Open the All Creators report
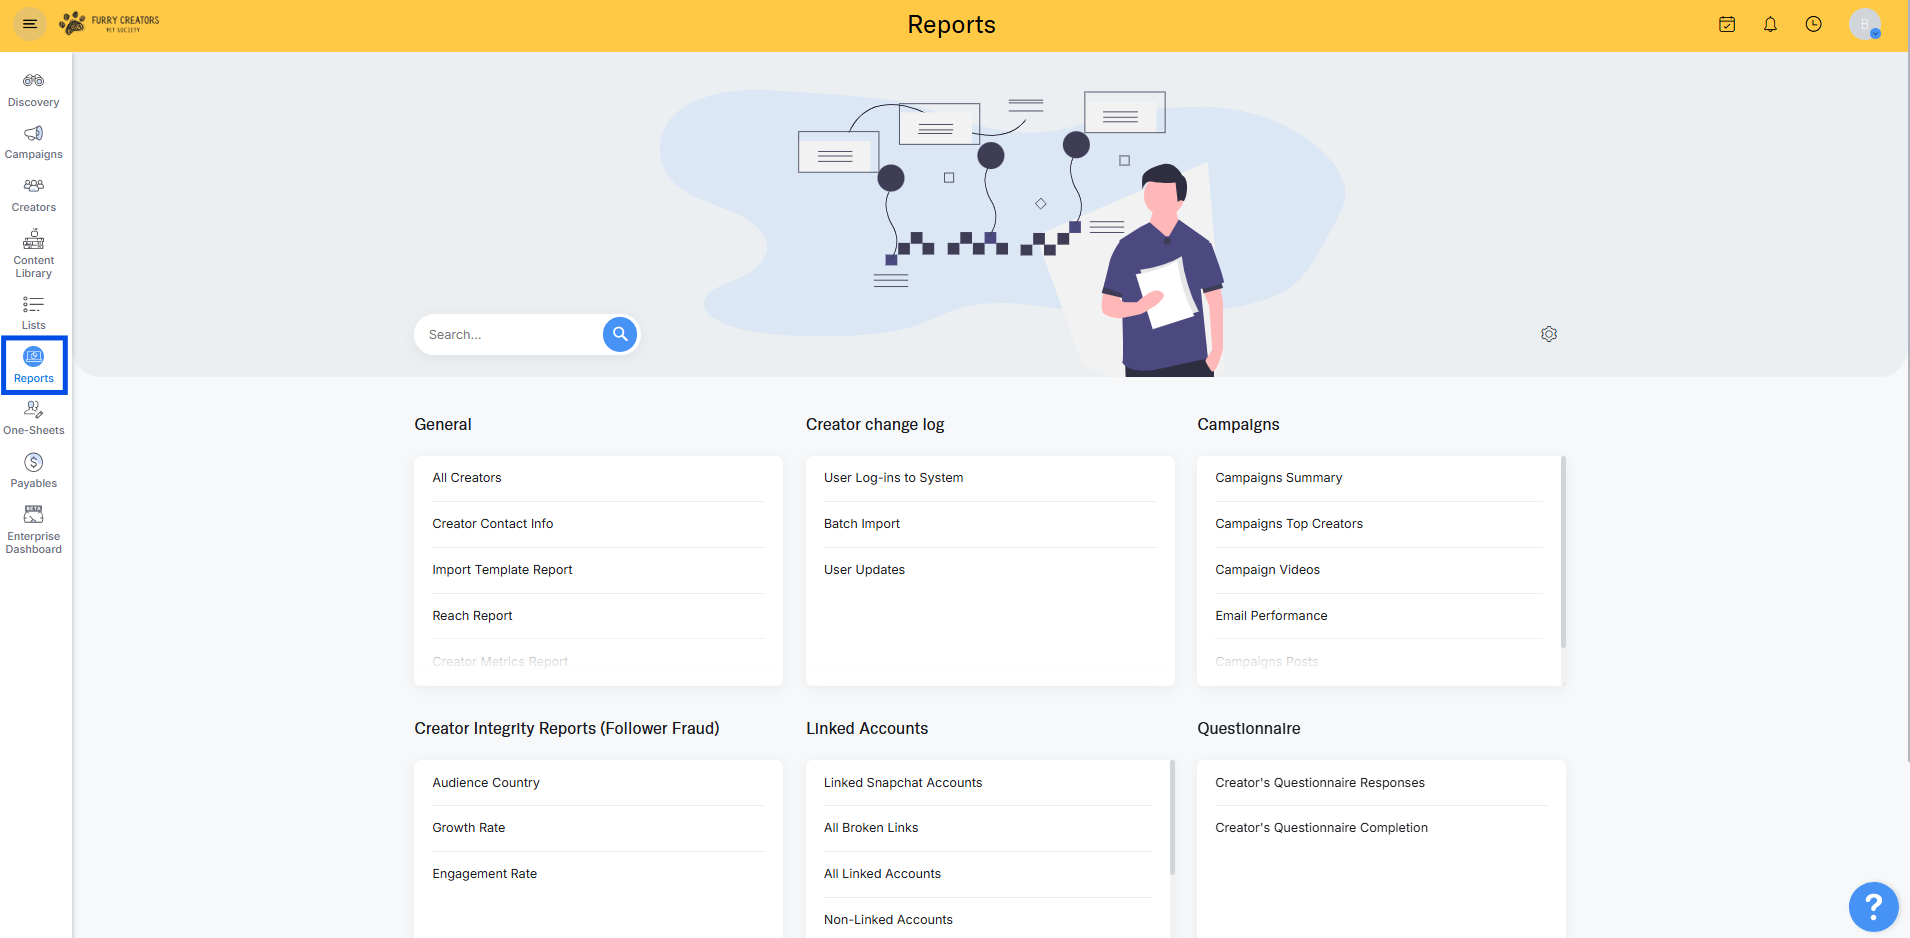Screen dimensions: 1910x938 (x=467, y=478)
